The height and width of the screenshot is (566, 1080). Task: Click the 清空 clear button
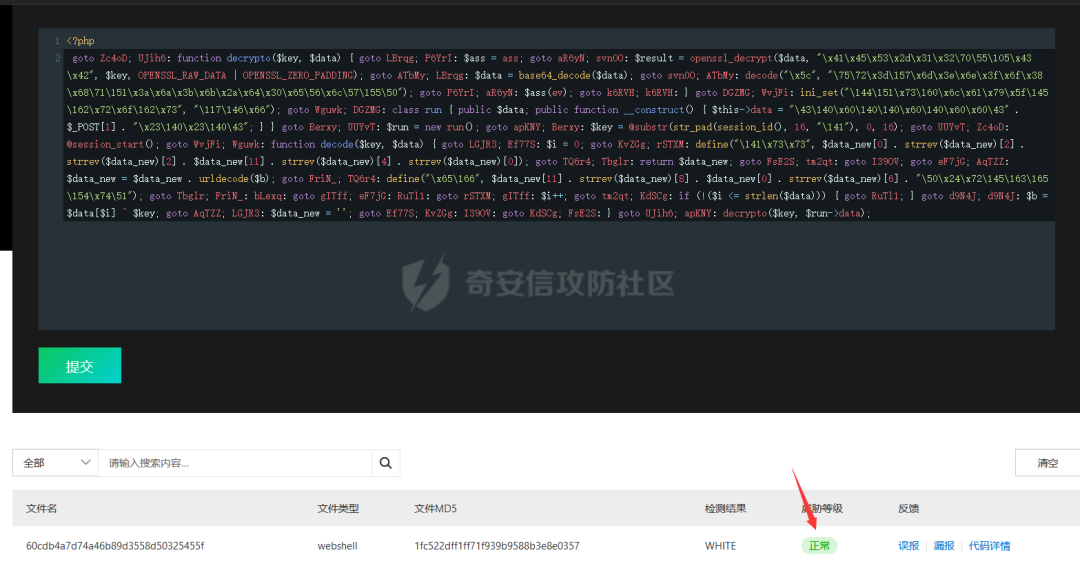[1048, 463]
